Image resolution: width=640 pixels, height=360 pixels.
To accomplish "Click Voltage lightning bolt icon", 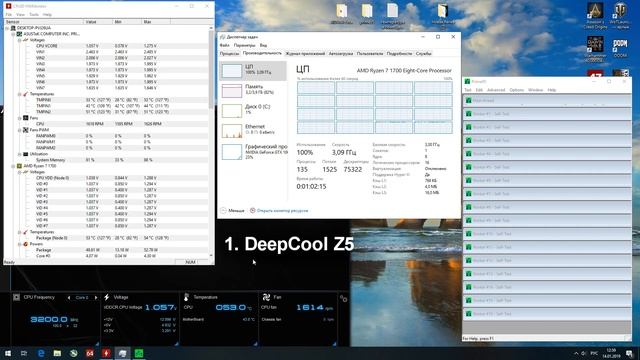I will (107, 297).
